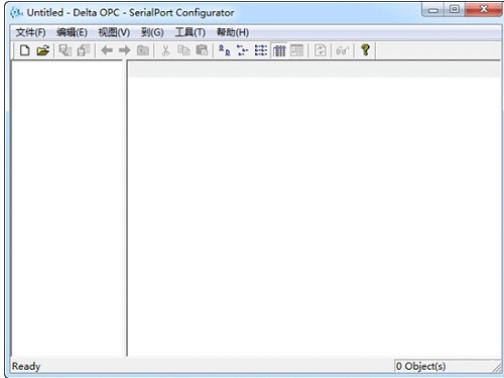Cut selection with the scissors icon
Screen dimensions: 504x378
[x=165, y=51]
